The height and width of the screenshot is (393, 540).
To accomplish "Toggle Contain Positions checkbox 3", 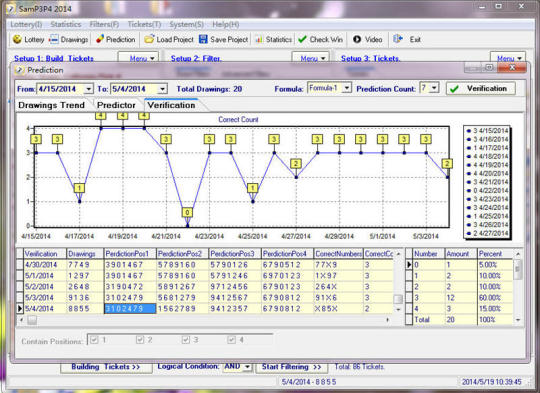I will coord(186,340).
